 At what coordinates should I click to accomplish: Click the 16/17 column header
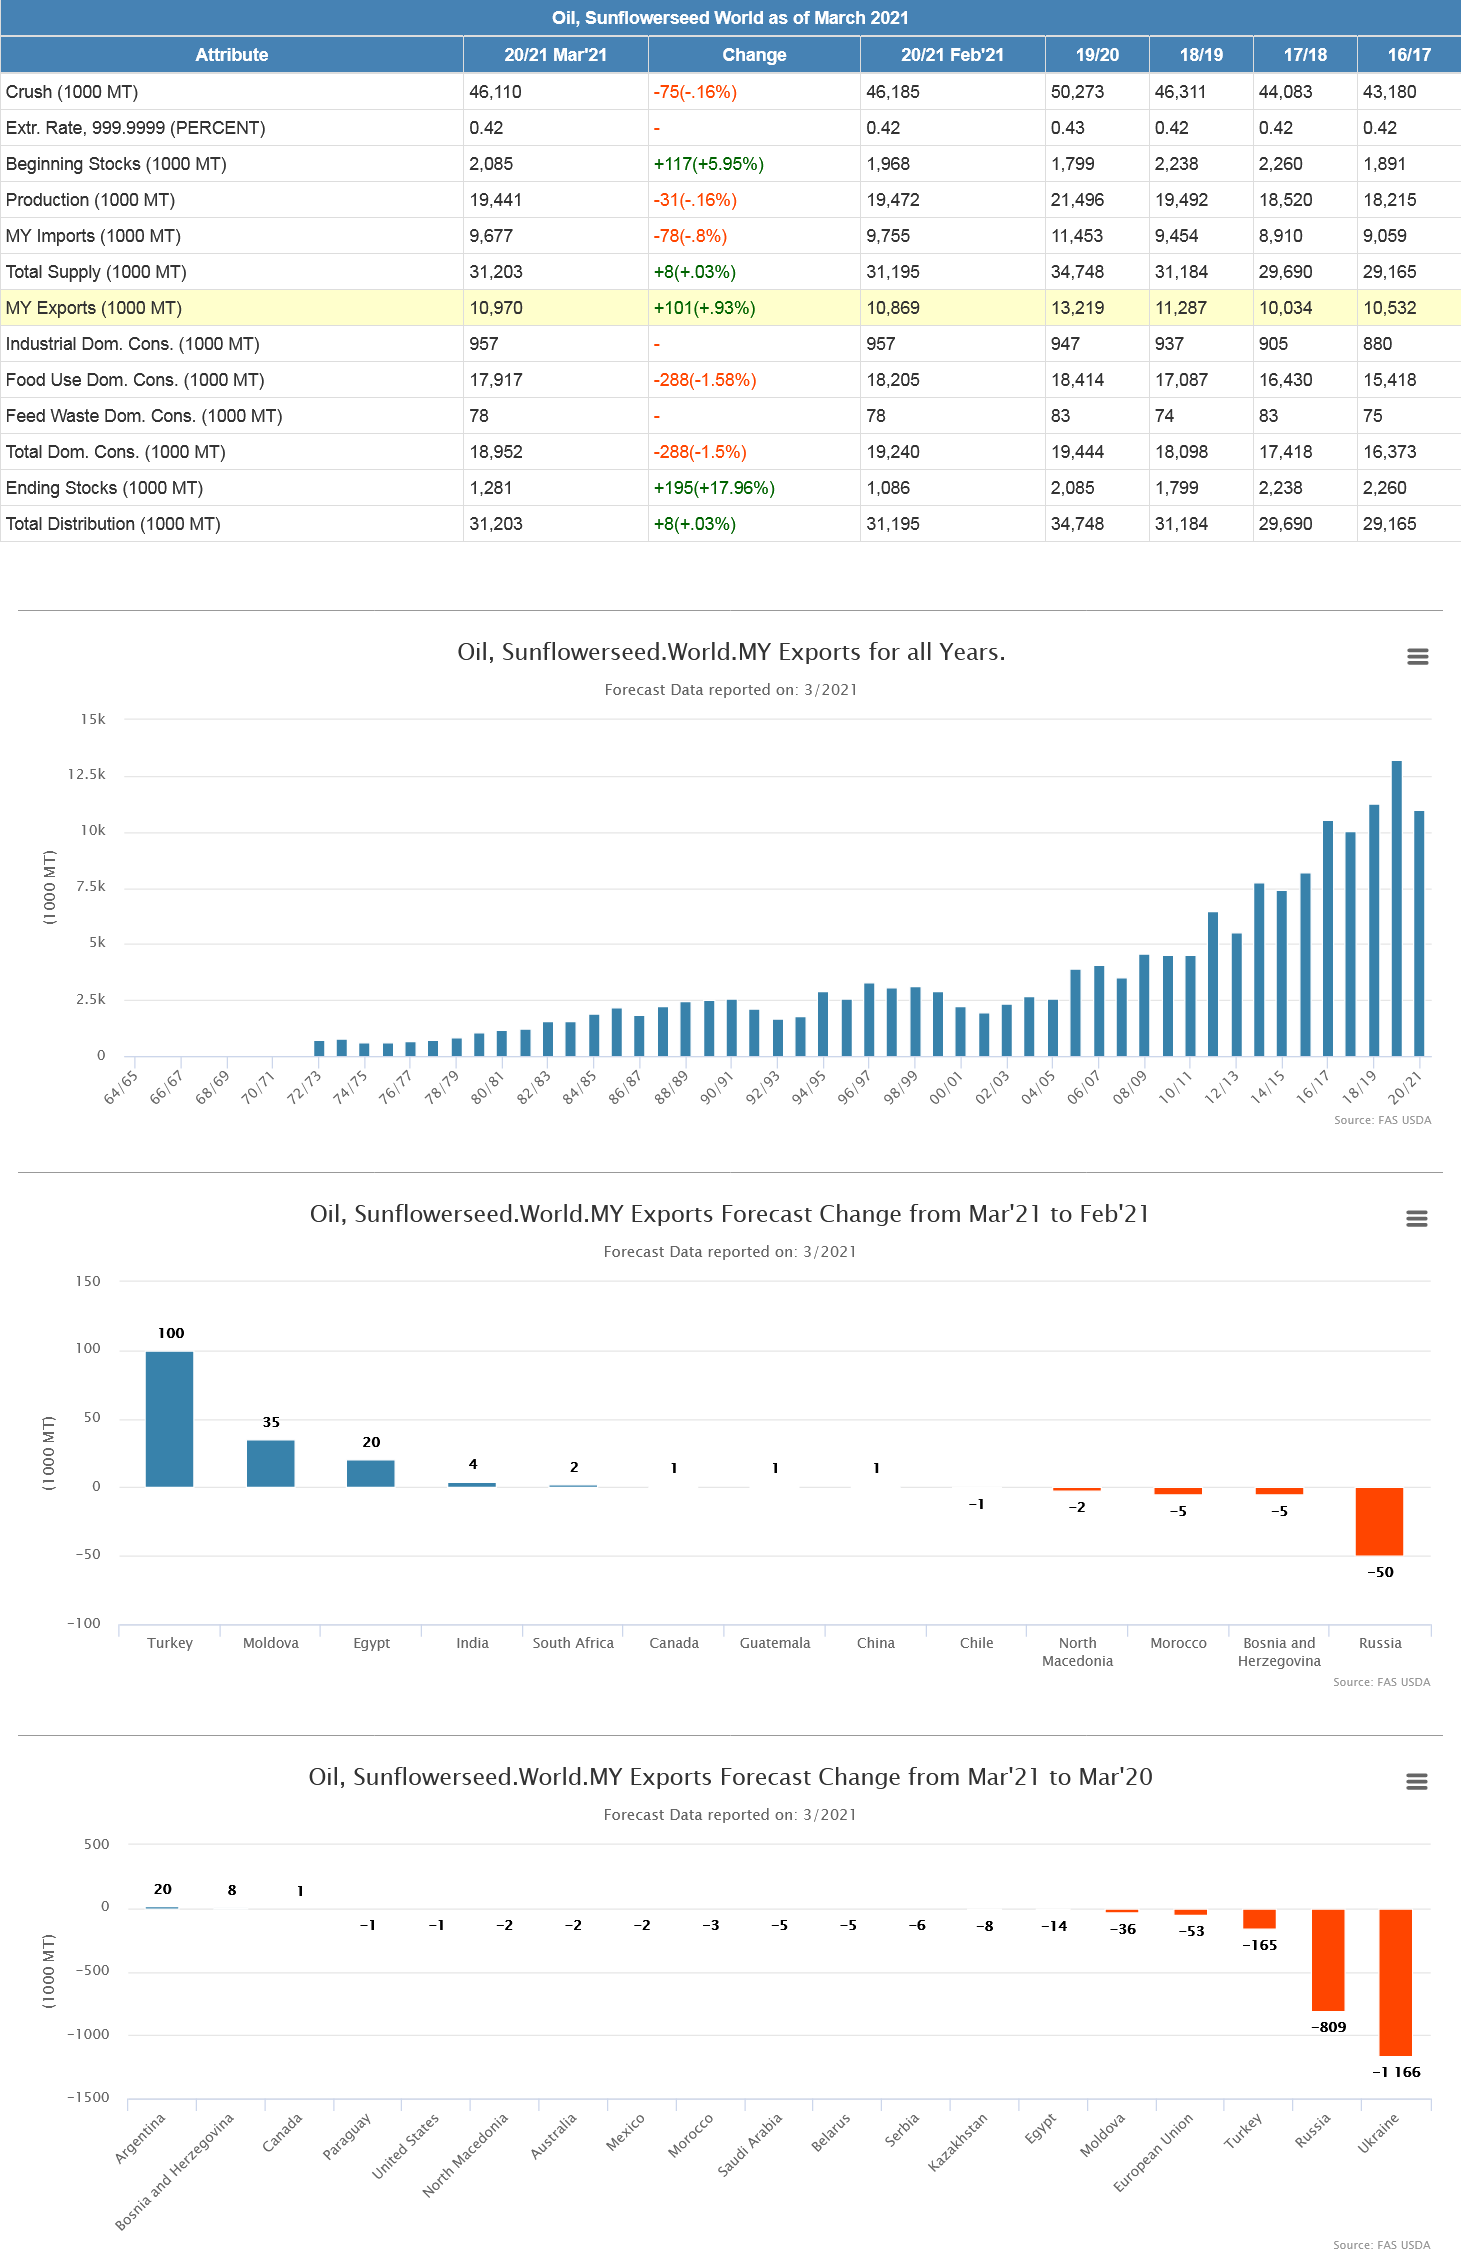click(1408, 55)
